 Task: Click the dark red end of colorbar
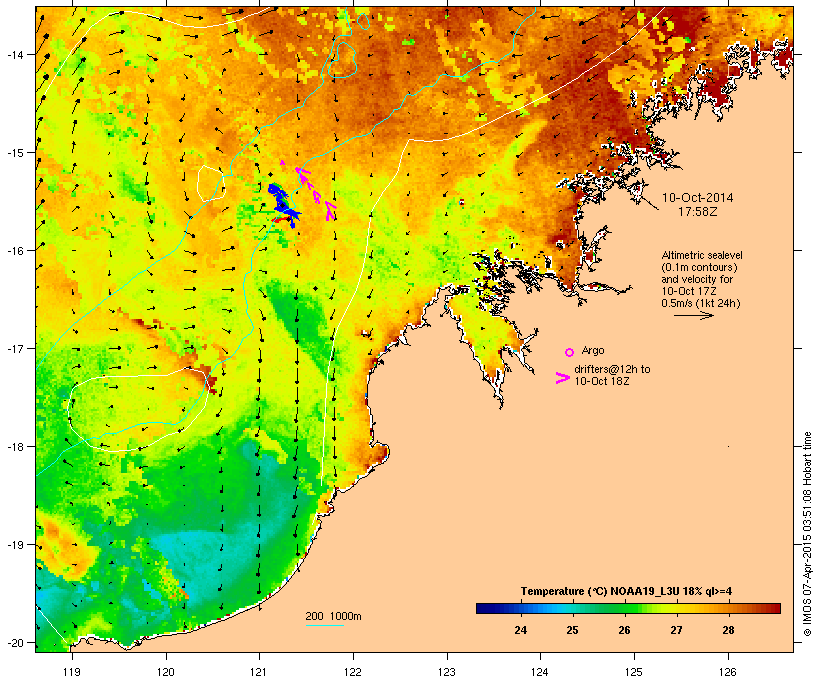tap(775, 608)
